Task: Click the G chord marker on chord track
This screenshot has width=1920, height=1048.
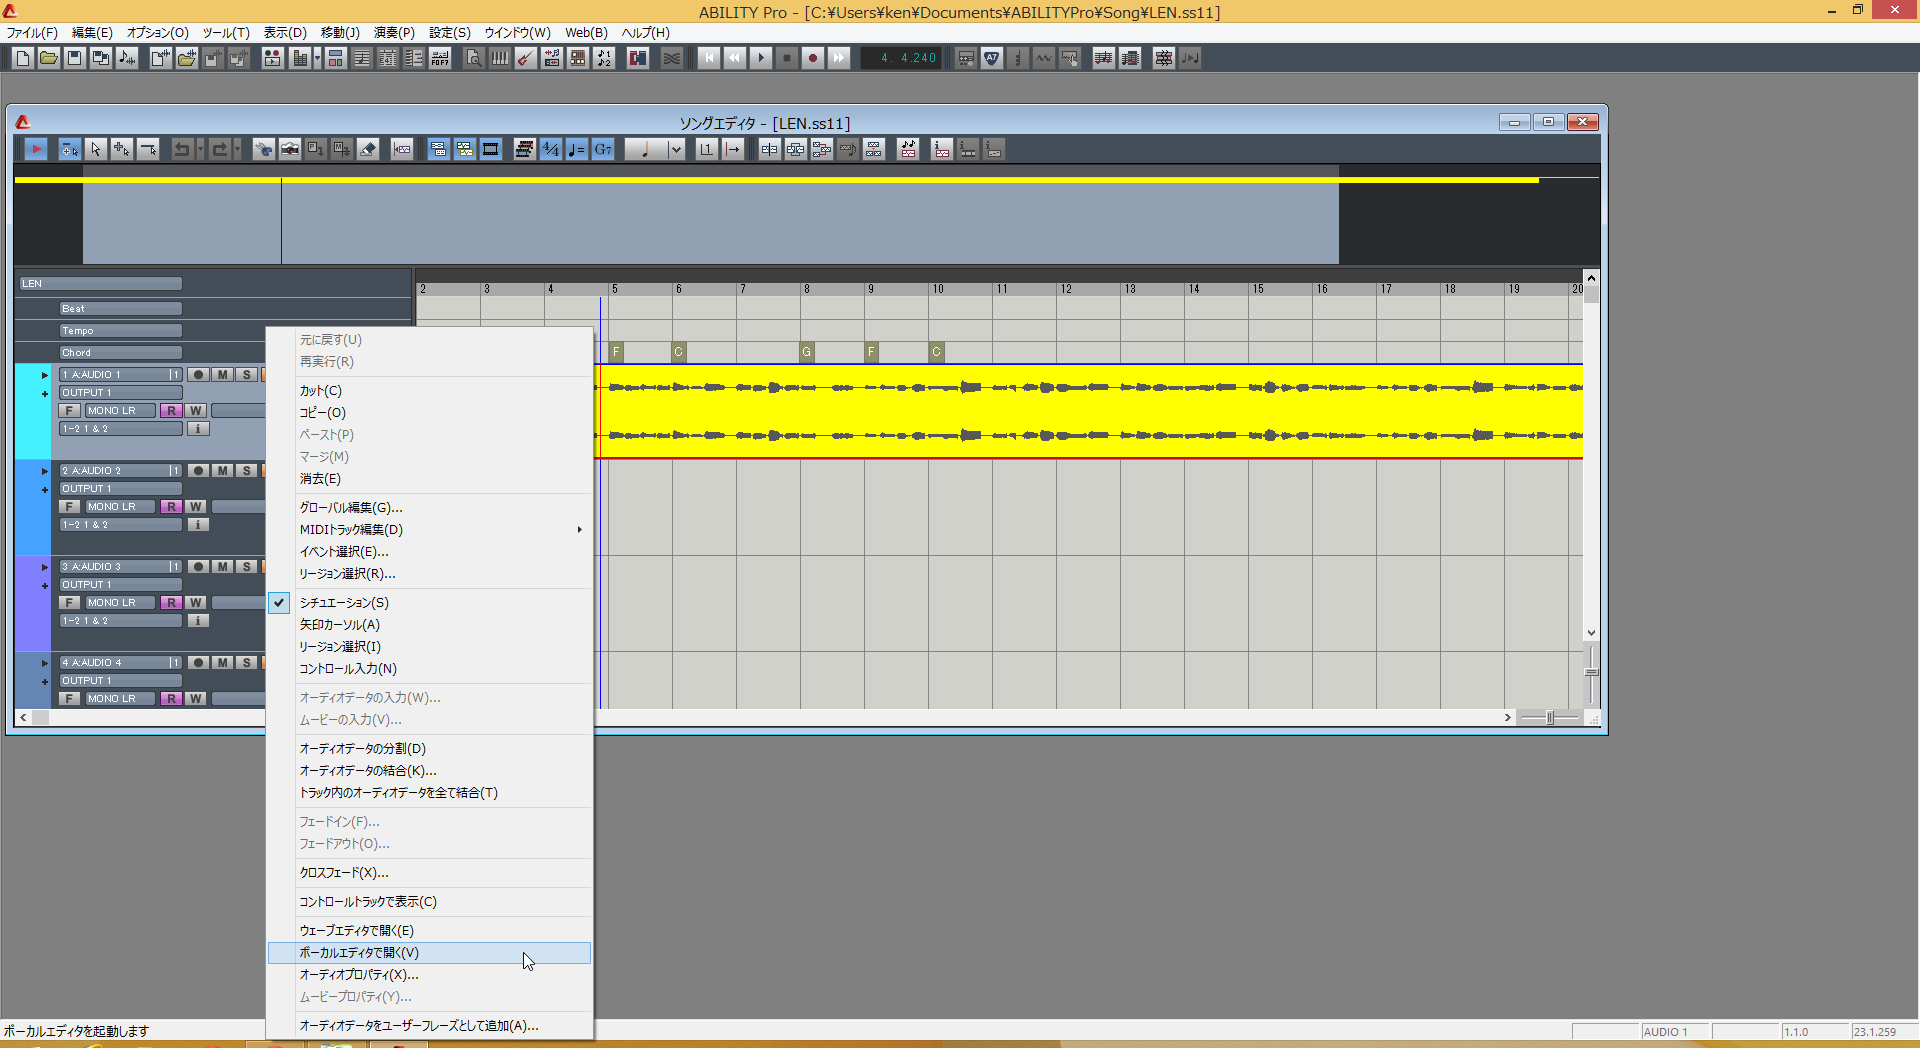Action: 807,352
